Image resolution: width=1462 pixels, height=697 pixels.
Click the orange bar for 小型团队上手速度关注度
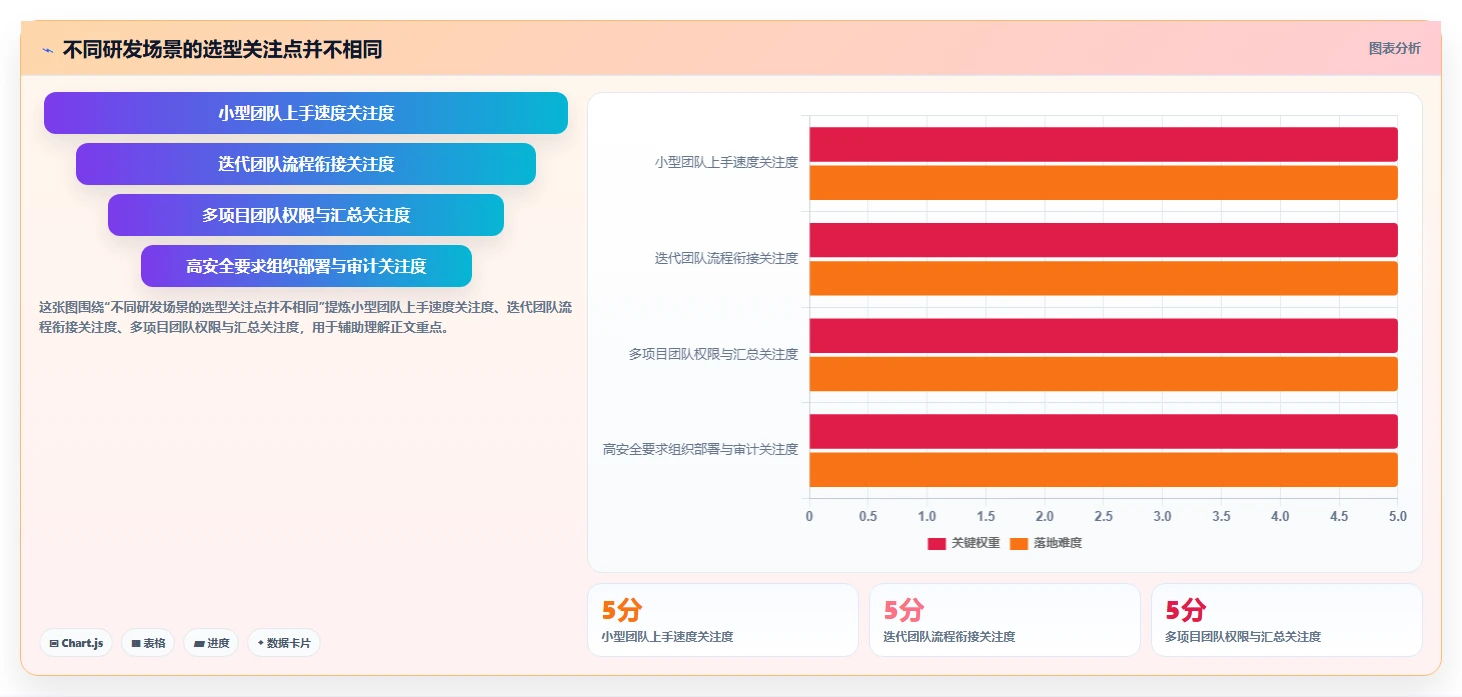click(1103, 182)
